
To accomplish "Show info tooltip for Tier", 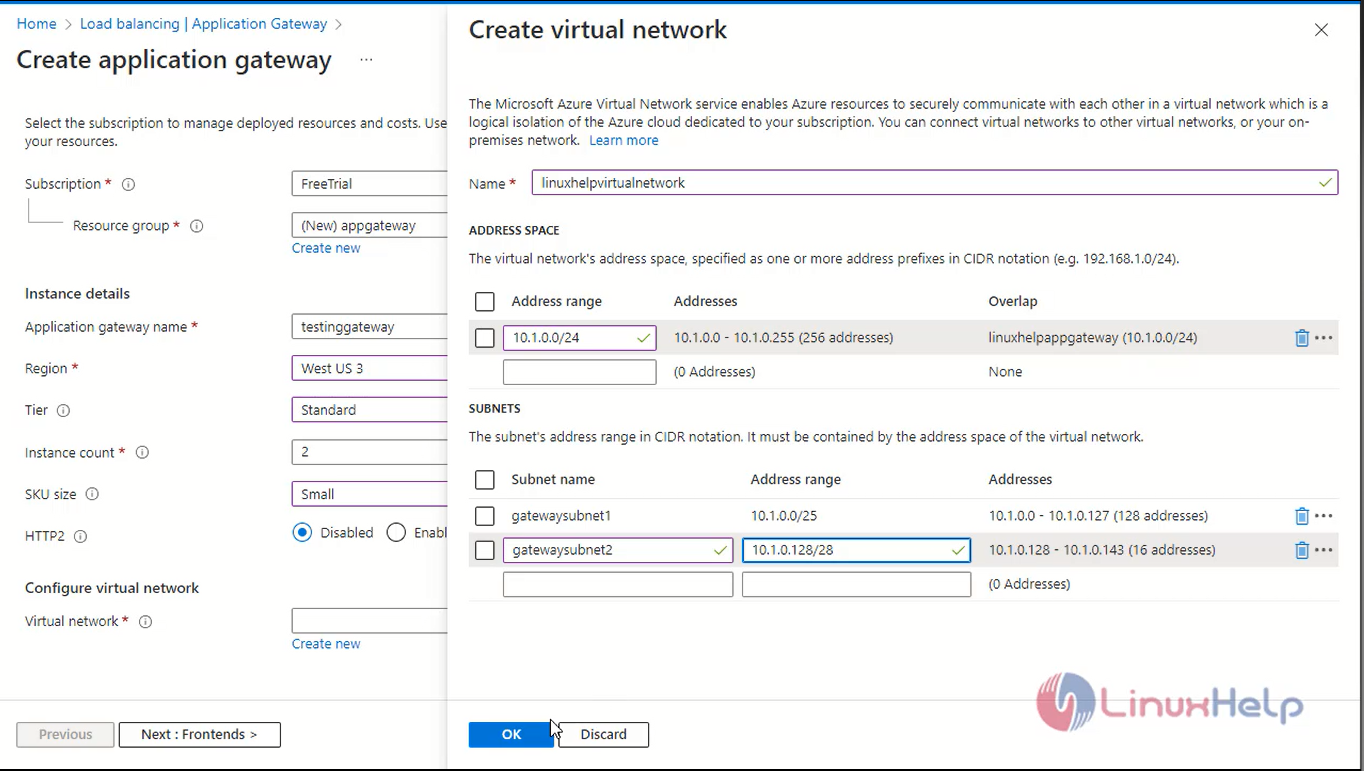I will point(64,411).
